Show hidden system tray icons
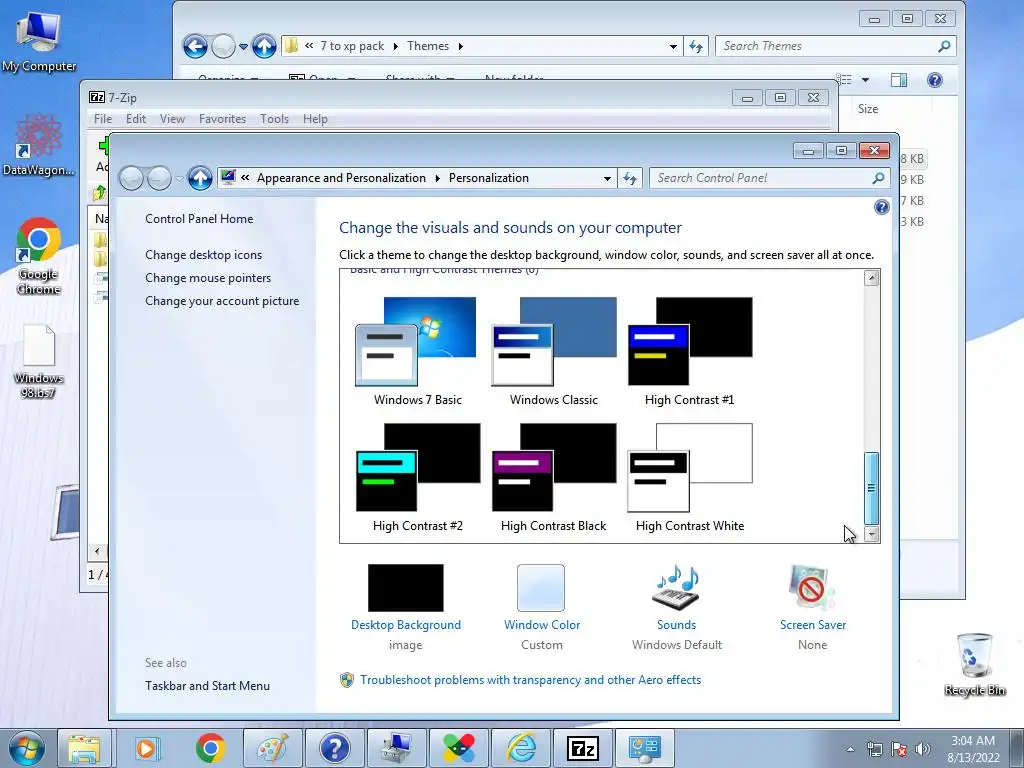This screenshot has height=768, width=1024. pos(850,749)
